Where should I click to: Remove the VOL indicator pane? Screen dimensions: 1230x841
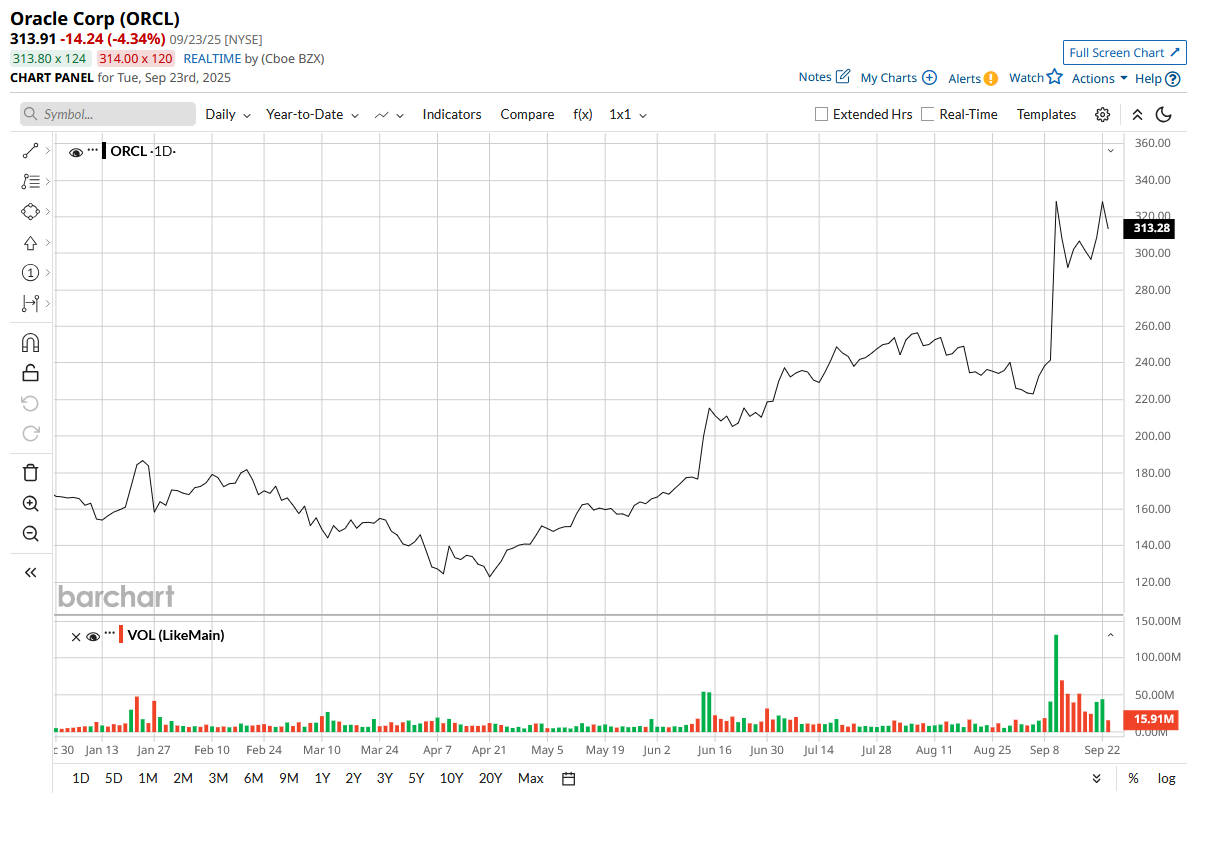(x=76, y=636)
